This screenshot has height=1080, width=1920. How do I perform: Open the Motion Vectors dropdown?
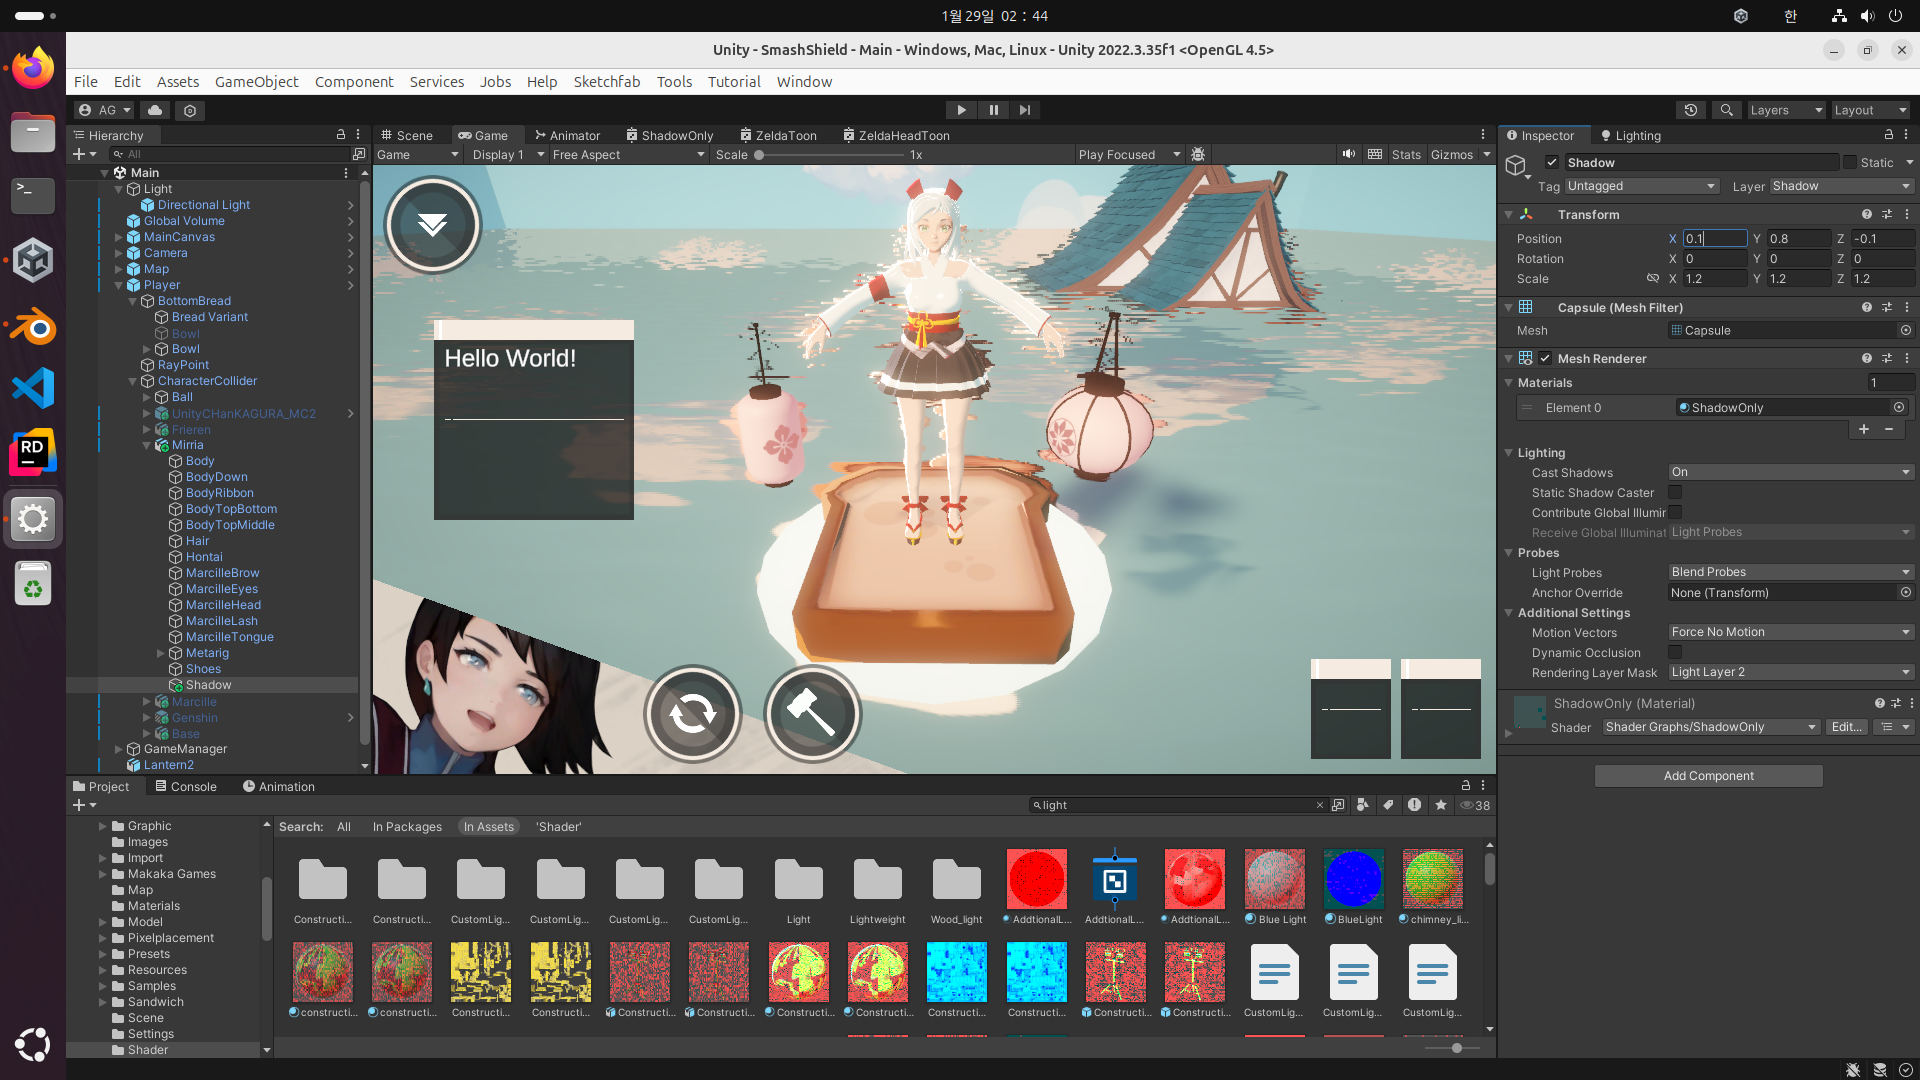pyautogui.click(x=1791, y=632)
